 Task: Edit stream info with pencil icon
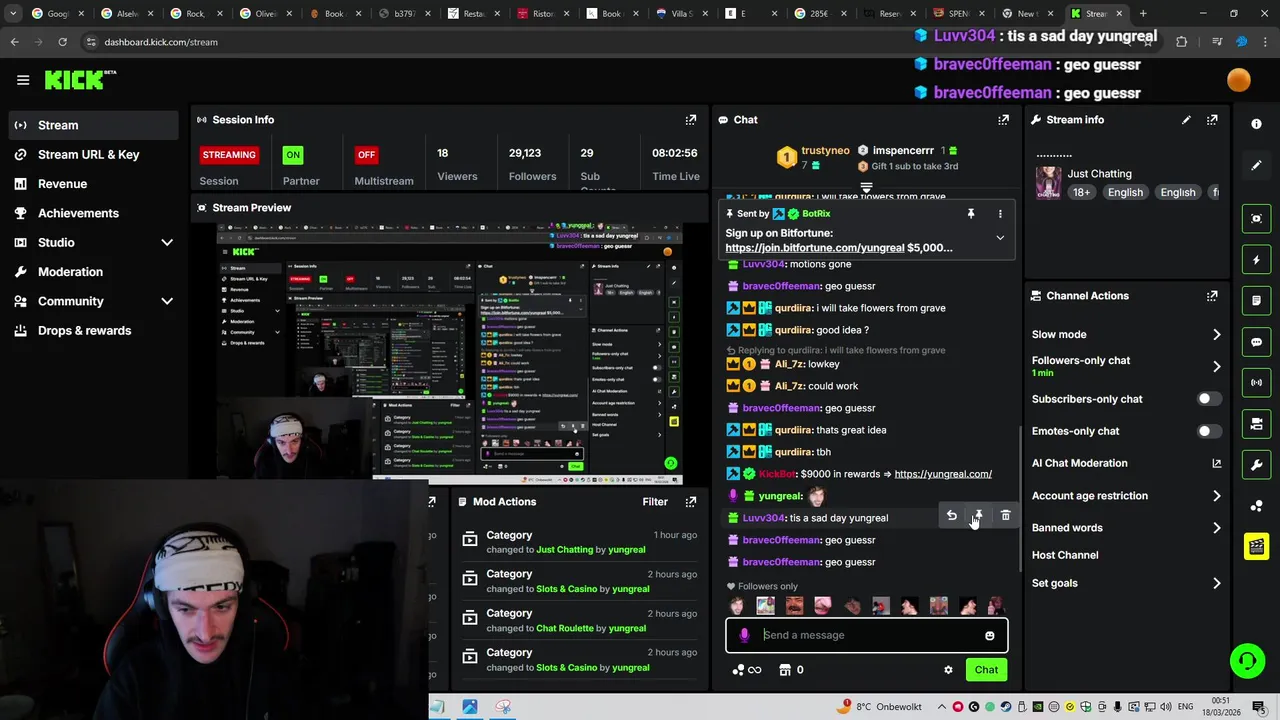[x=1186, y=120]
